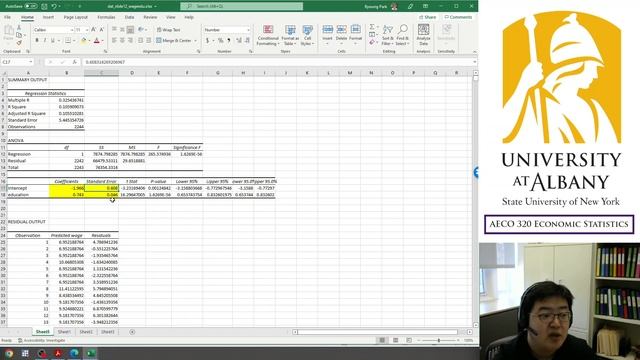Open Format as Table gallery

[290, 35]
